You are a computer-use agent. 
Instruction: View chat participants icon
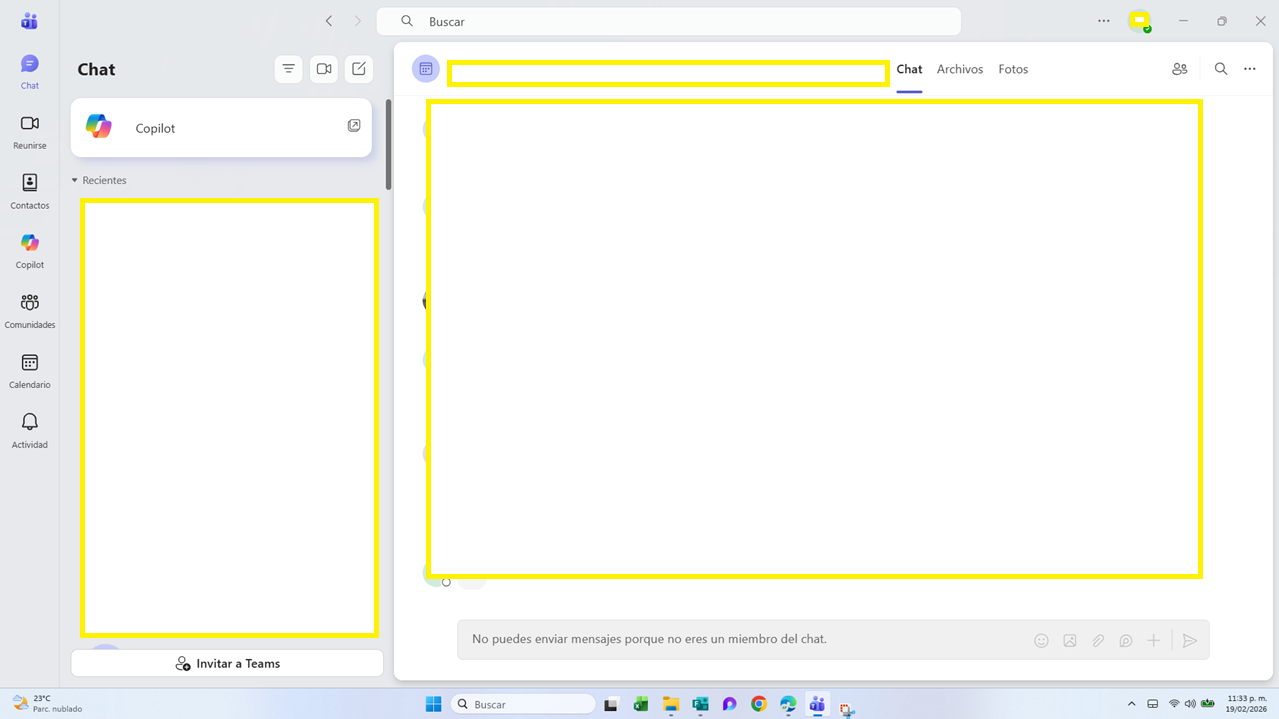pyautogui.click(x=1180, y=69)
